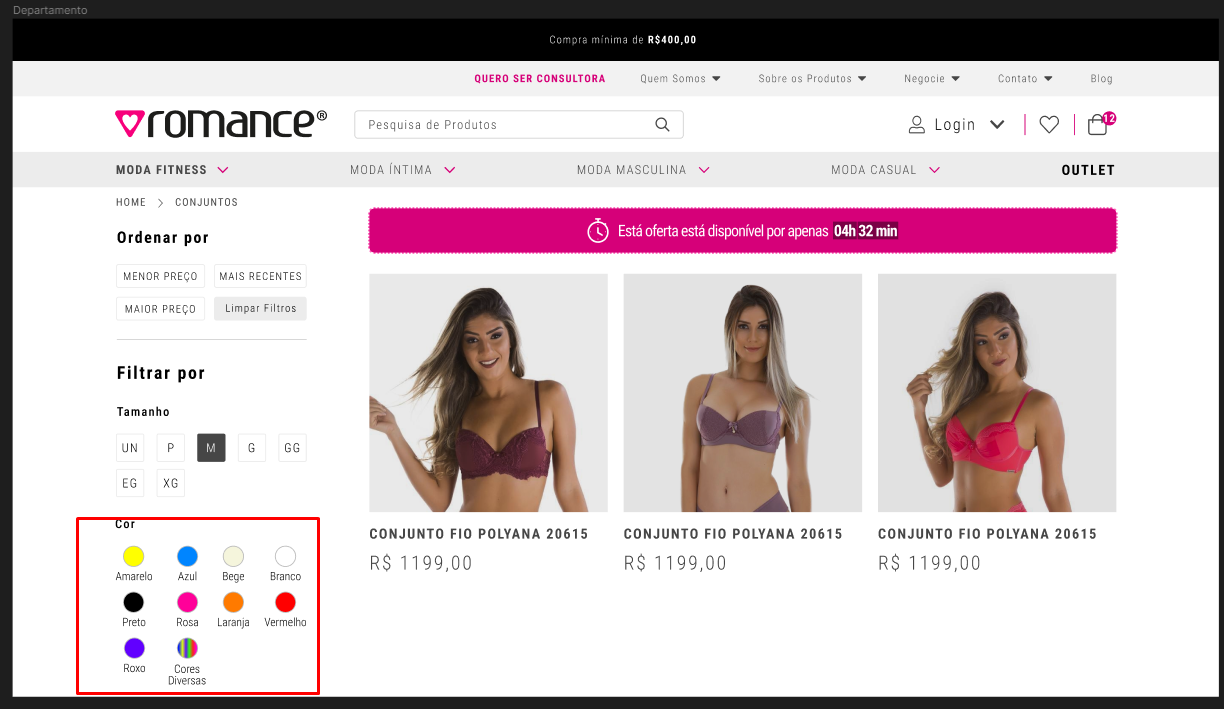Open the Login dropdown arrow
1224x709 pixels.
[x=997, y=125]
